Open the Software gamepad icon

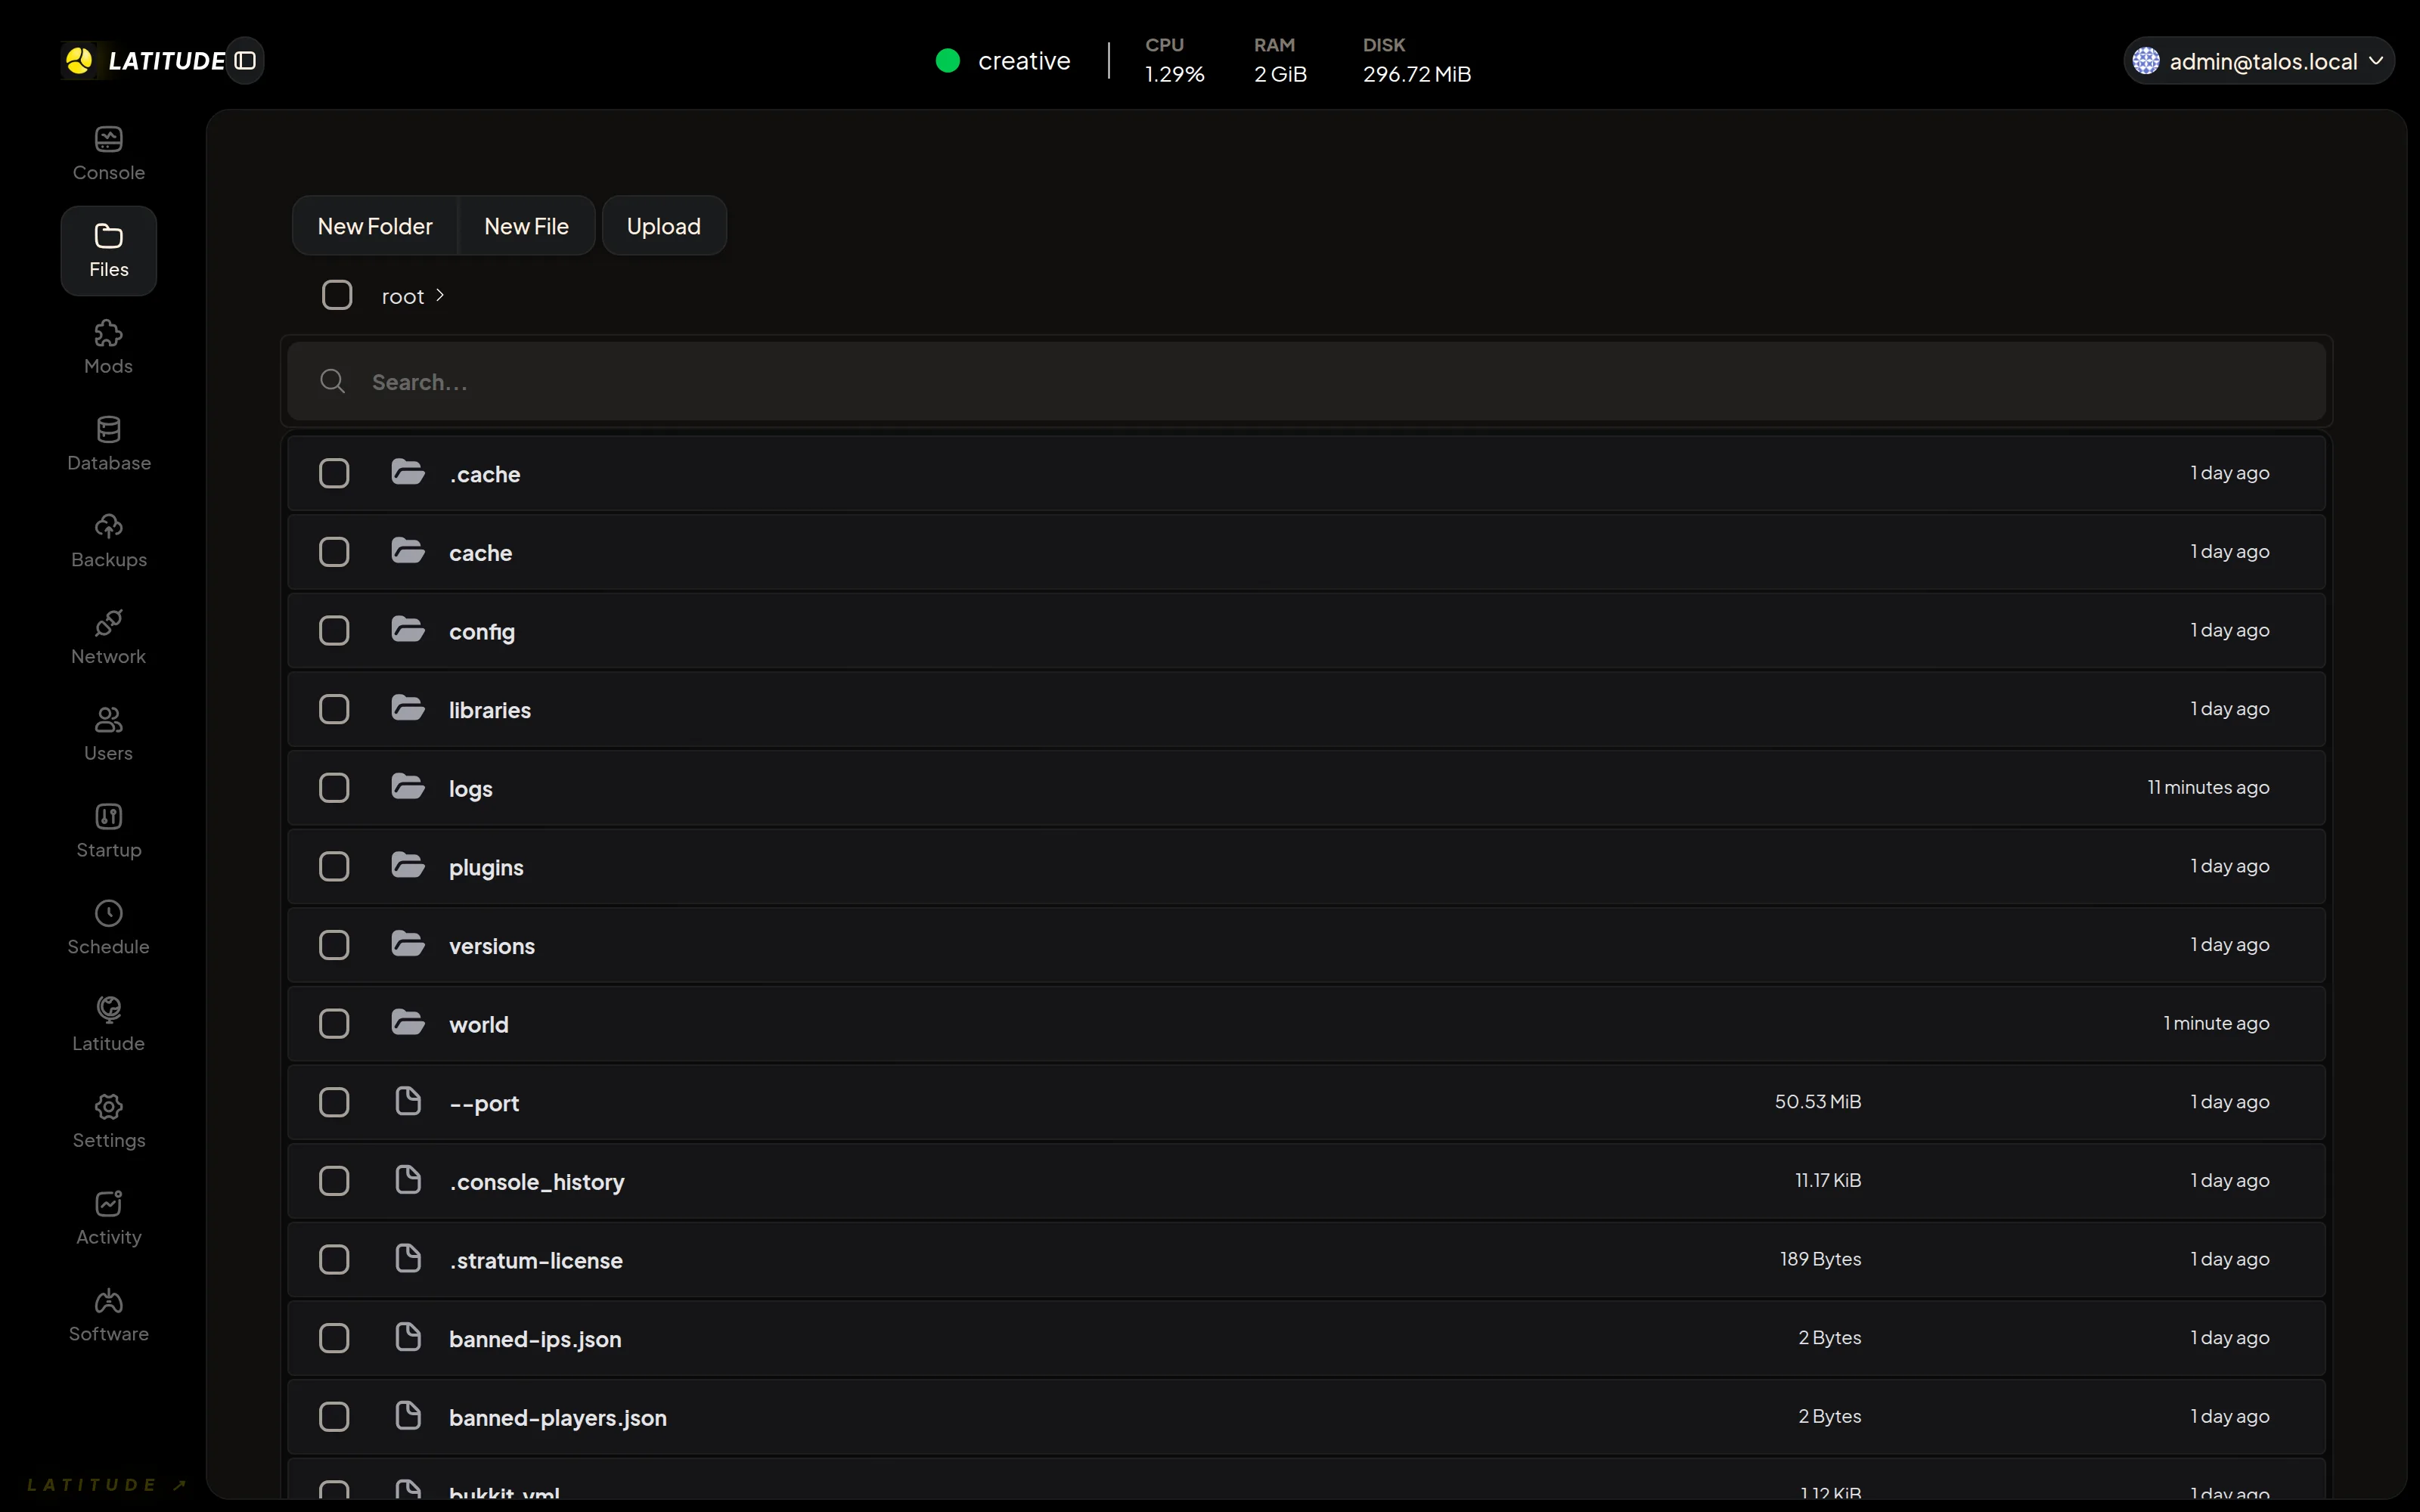click(108, 1301)
